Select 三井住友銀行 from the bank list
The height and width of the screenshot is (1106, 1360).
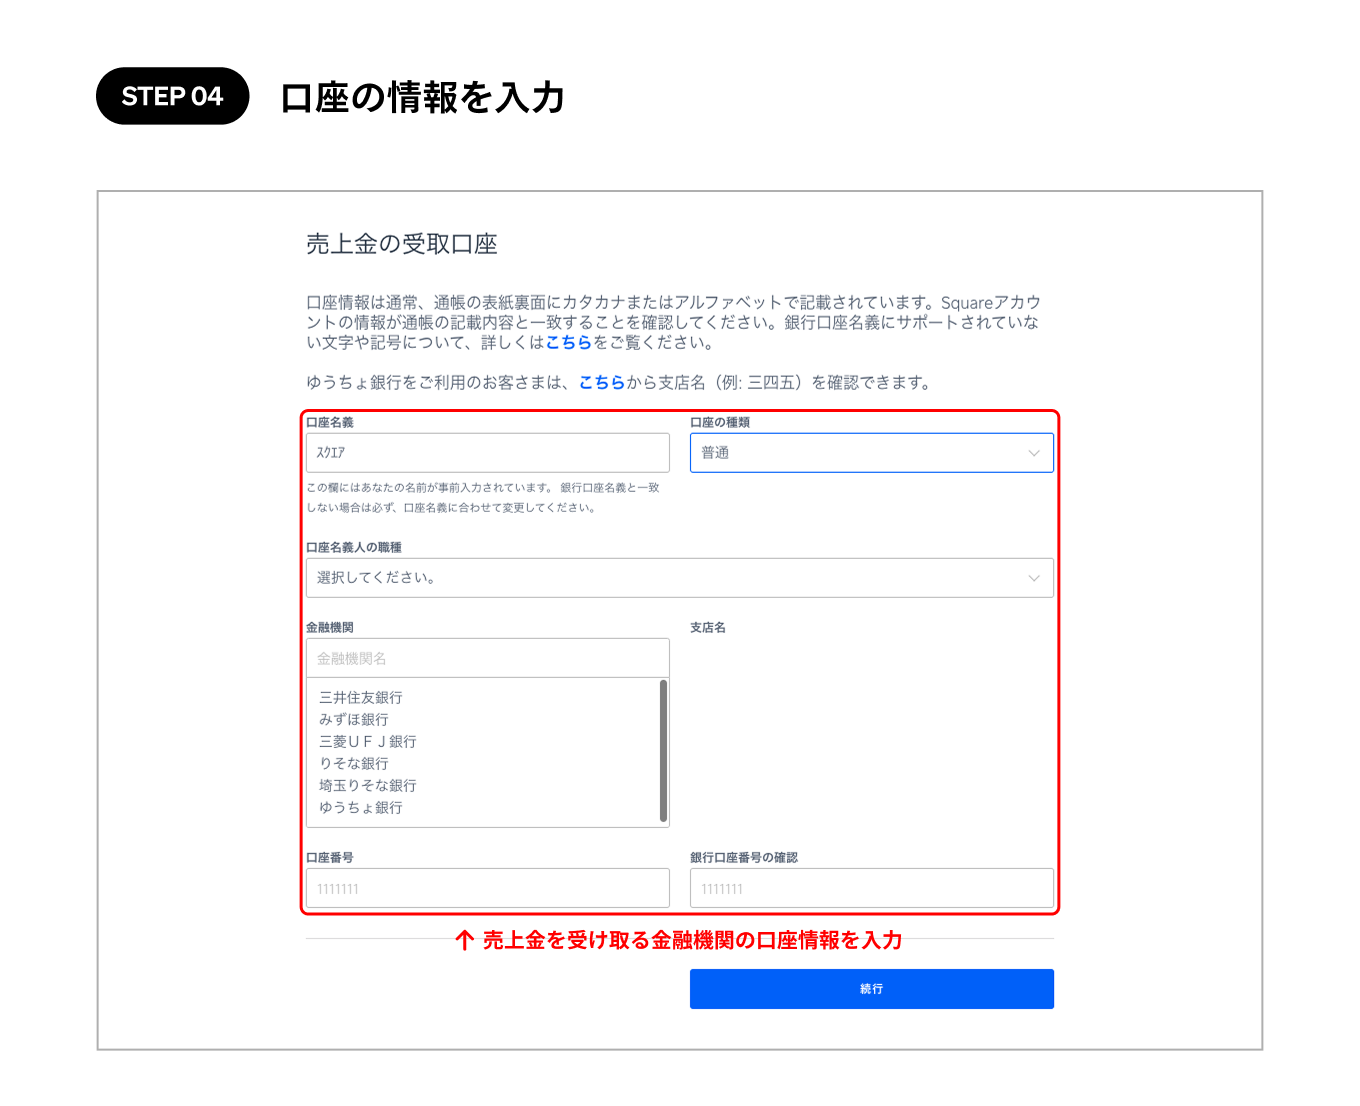tap(361, 697)
